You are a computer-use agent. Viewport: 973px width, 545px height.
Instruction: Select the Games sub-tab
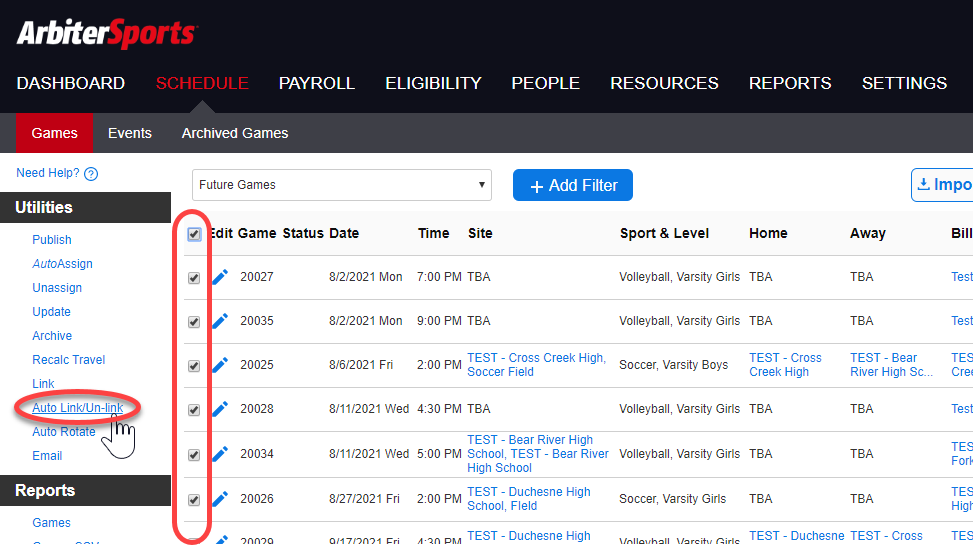[55, 133]
